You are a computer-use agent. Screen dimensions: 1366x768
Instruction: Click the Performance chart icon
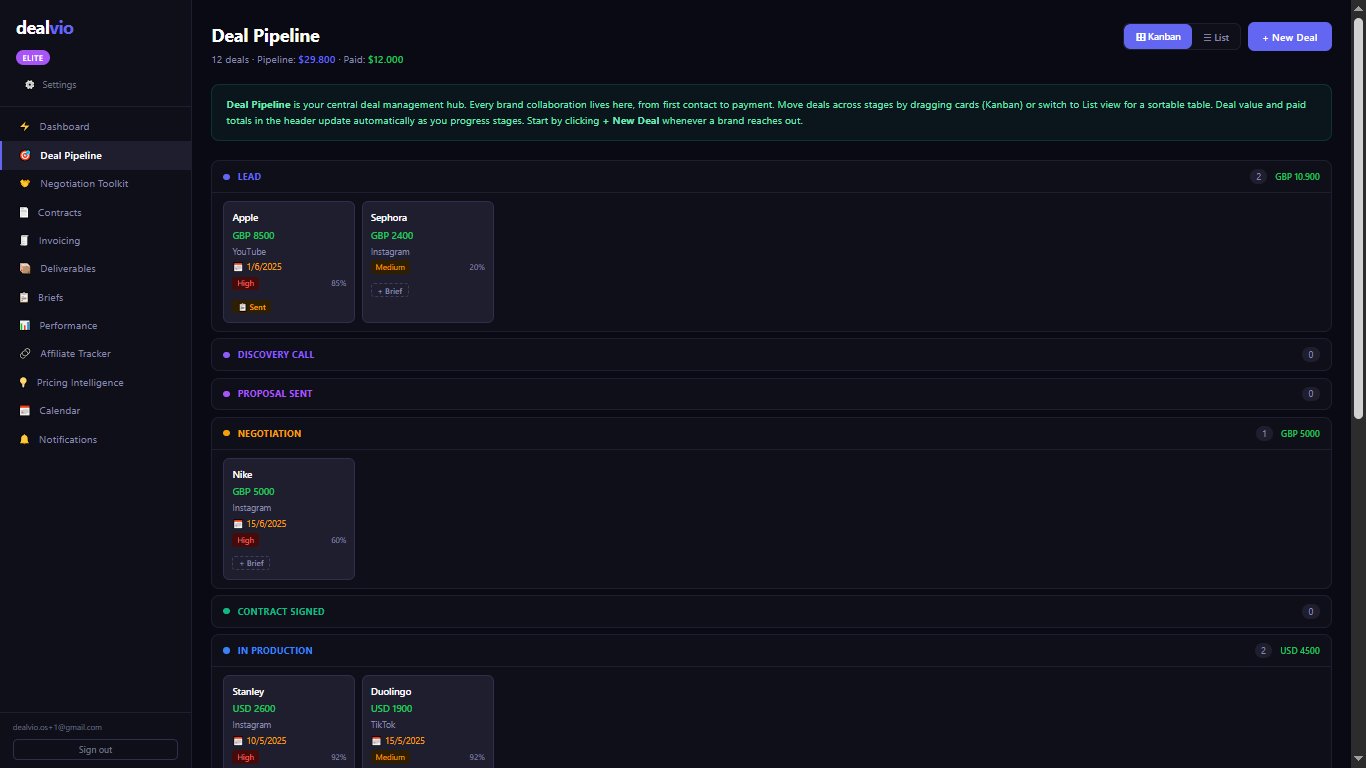[24, 326]
